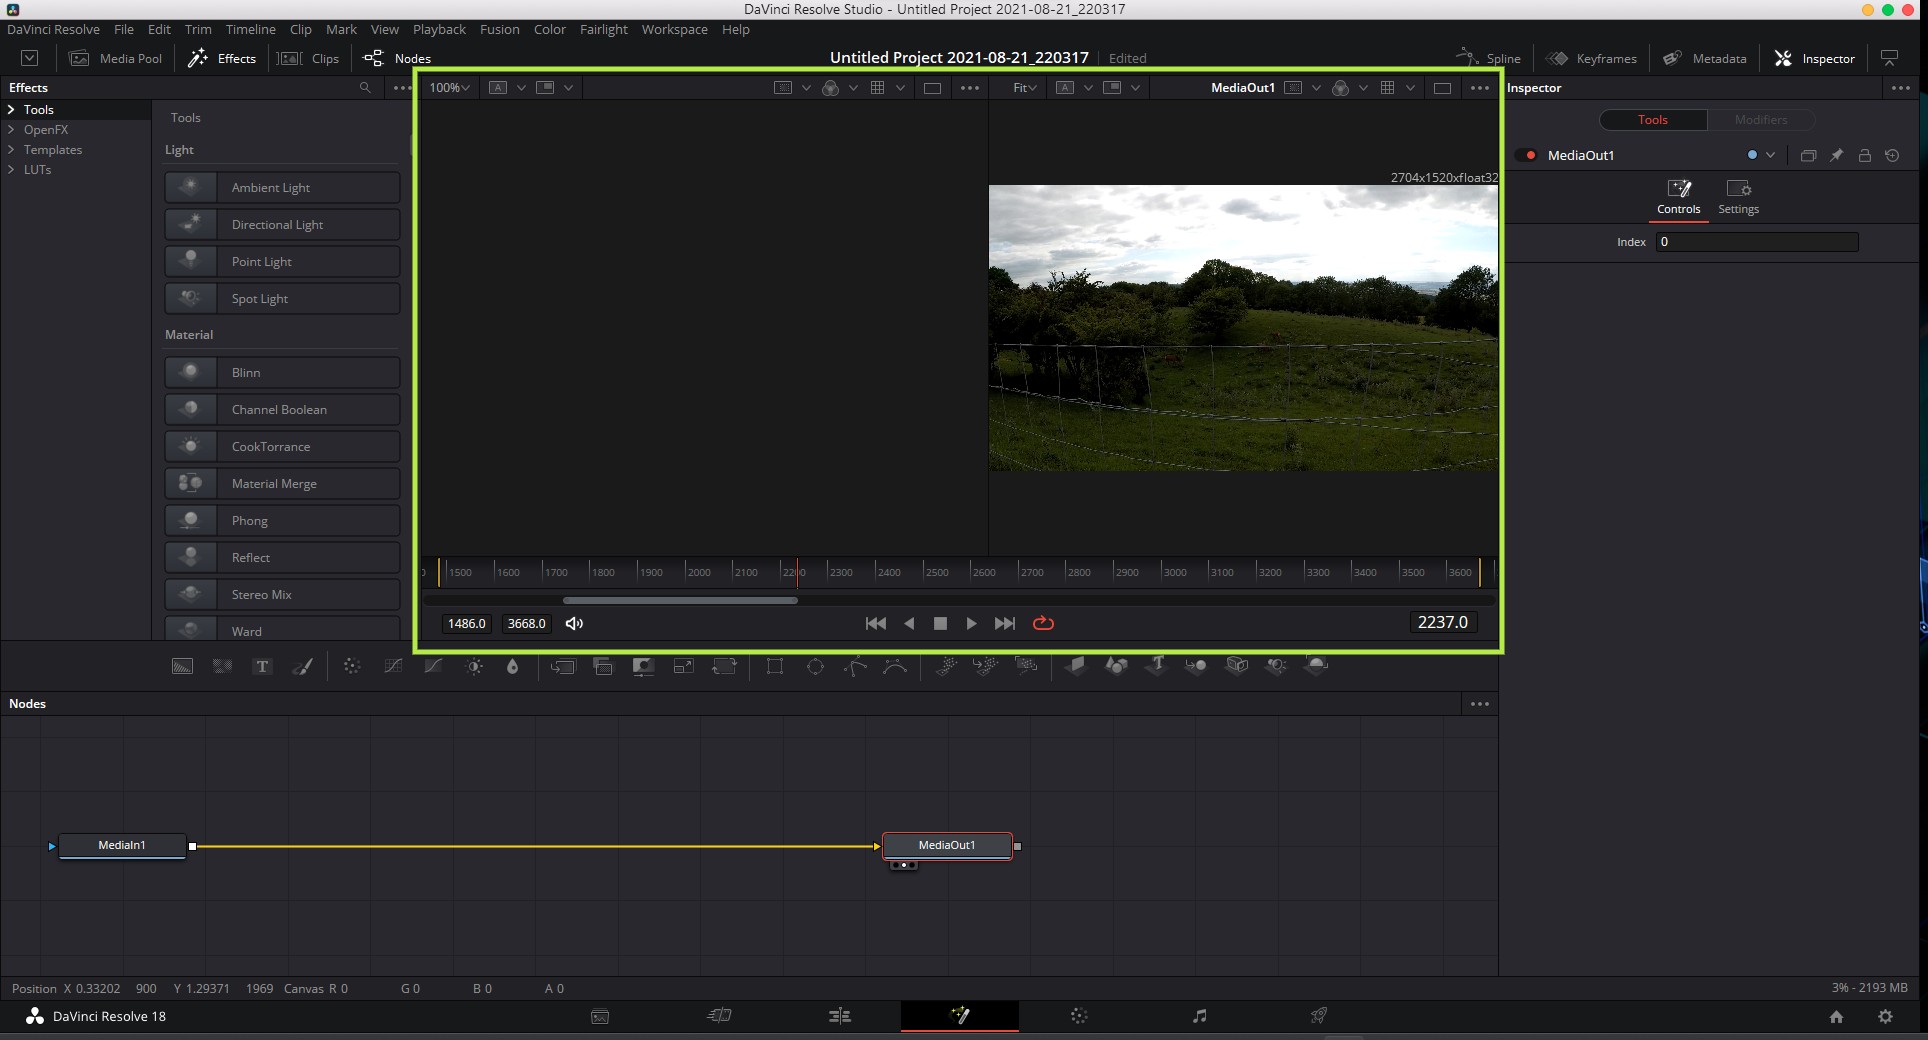Add a Color Curves node

coord(393,666)
